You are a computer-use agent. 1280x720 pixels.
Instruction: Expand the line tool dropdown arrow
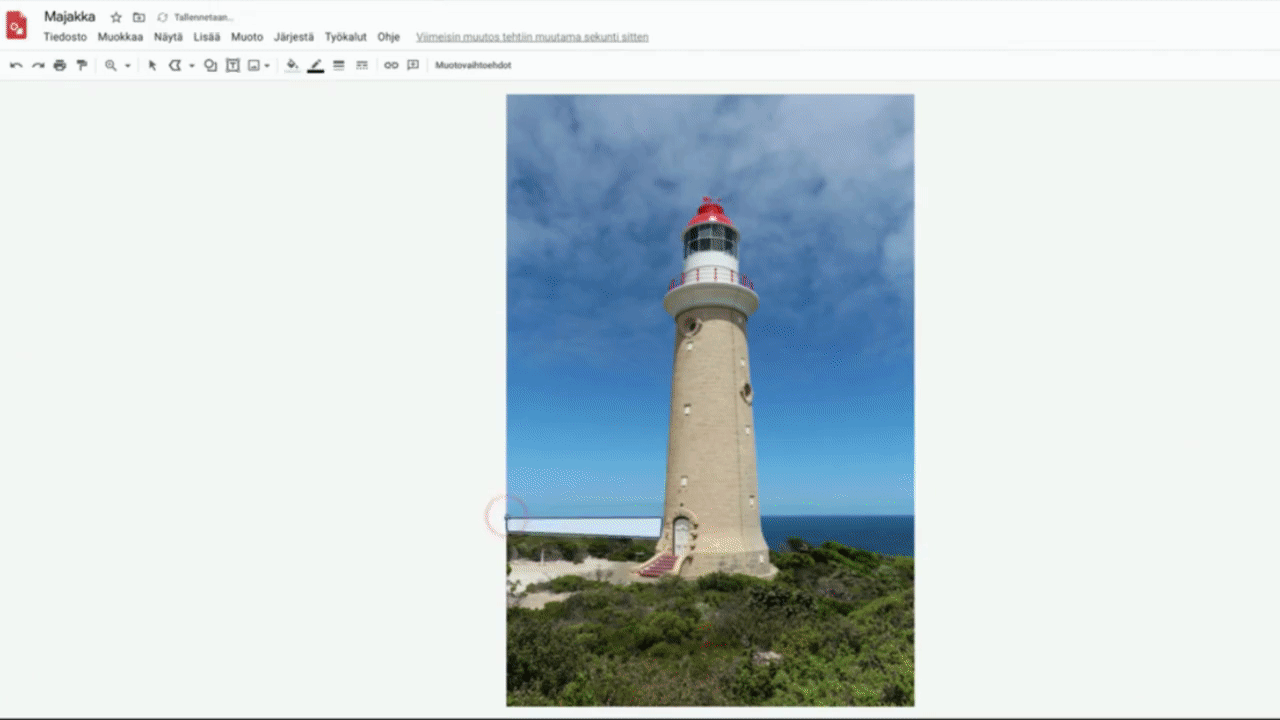pyautogui.click(x=191, y=66)
